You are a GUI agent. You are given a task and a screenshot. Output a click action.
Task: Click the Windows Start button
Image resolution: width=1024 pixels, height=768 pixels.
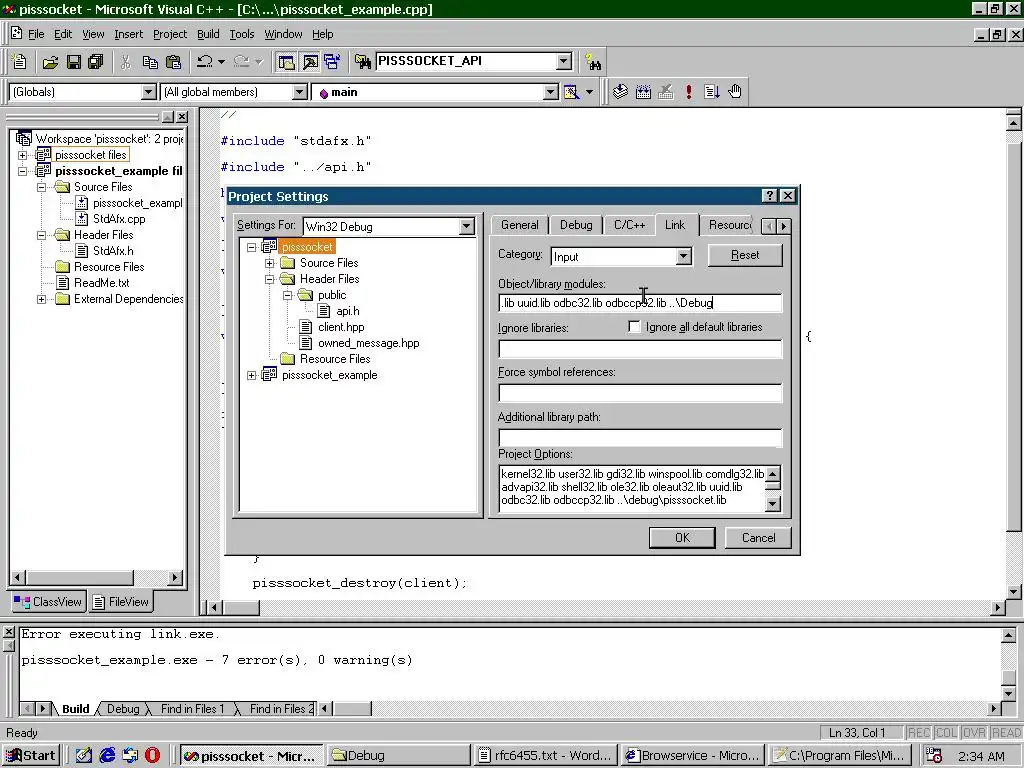pyautogui.click(x=31, y=756)
